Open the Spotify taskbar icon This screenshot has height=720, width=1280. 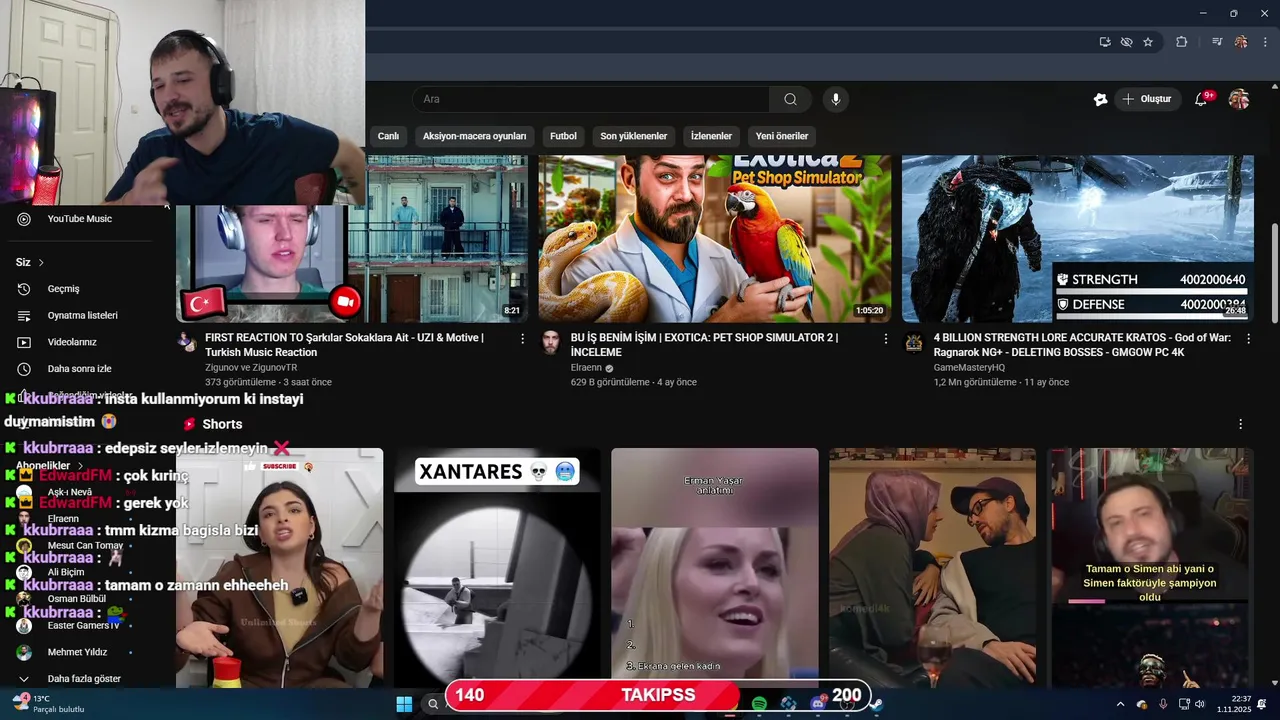coord(759,704)
